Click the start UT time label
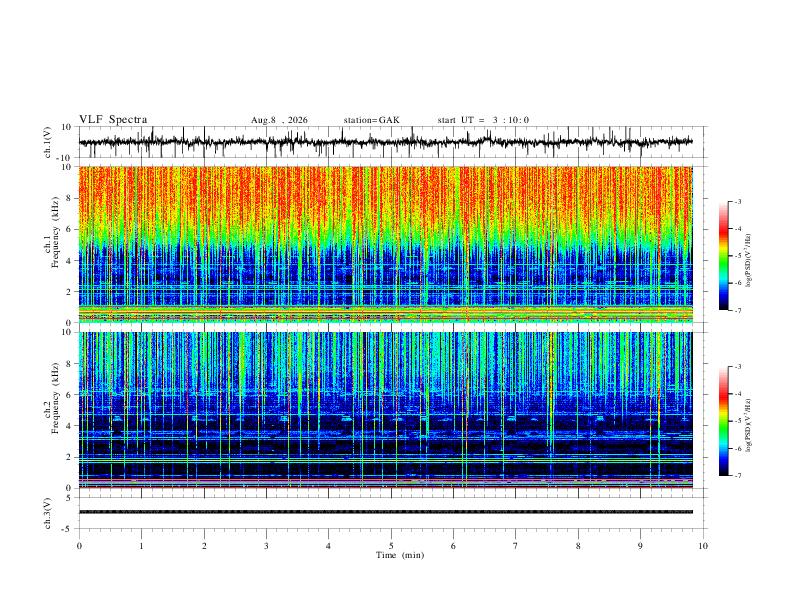Viewport: 792px width, 612px height. coord(483,120)
